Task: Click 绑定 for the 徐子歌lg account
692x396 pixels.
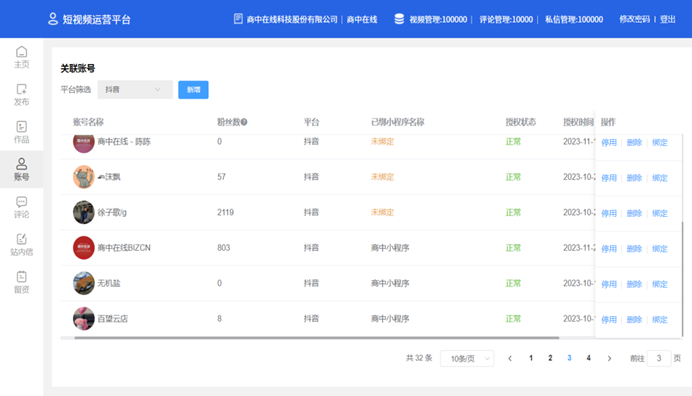Action: 660,213
